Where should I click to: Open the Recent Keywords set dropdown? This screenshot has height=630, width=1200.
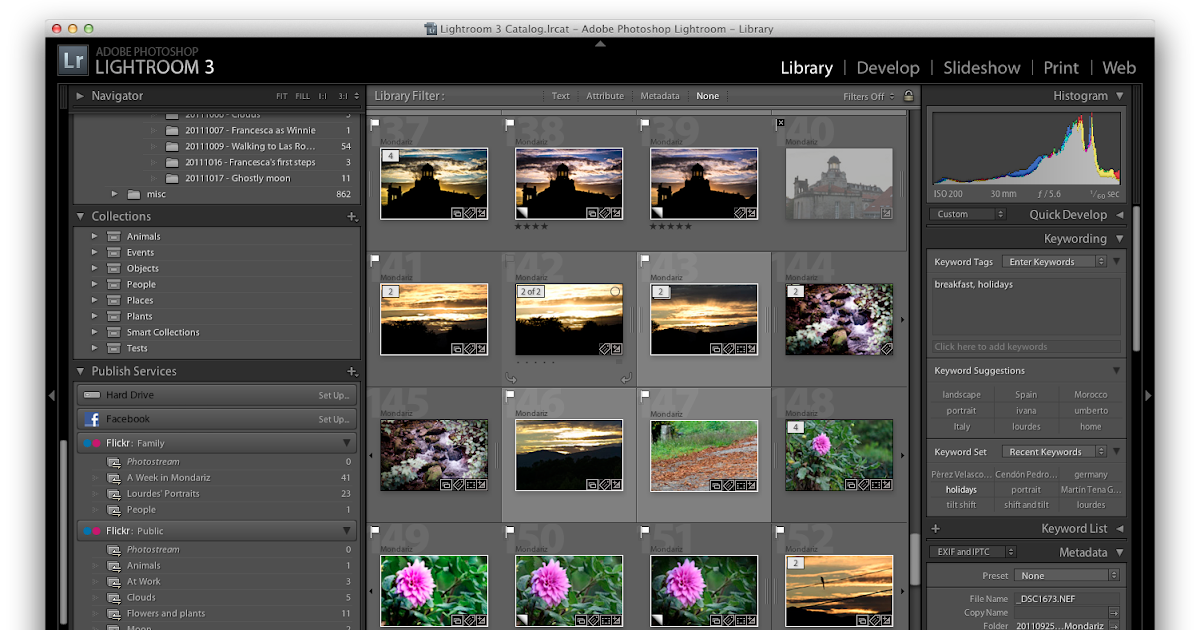1052,452
